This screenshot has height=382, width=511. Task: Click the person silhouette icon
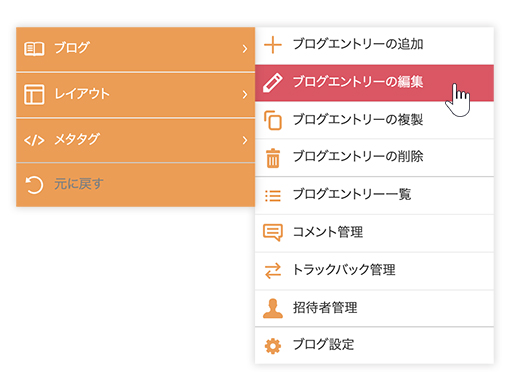273,308
